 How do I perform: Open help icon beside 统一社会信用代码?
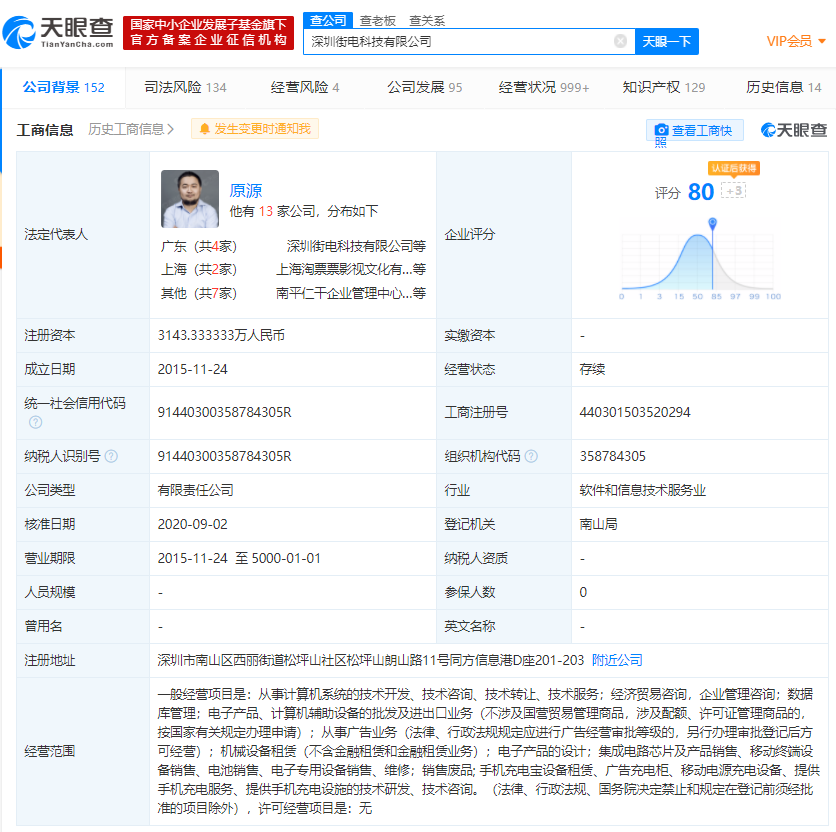(x=36, y=422)
